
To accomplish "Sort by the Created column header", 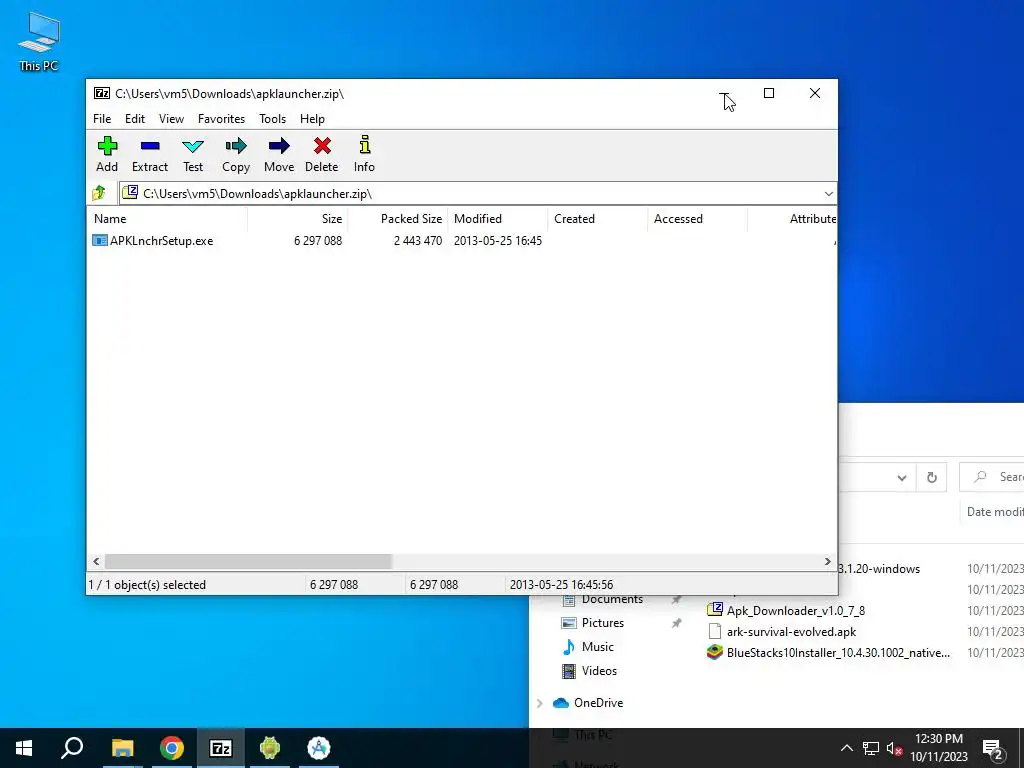I will [598, 219].
